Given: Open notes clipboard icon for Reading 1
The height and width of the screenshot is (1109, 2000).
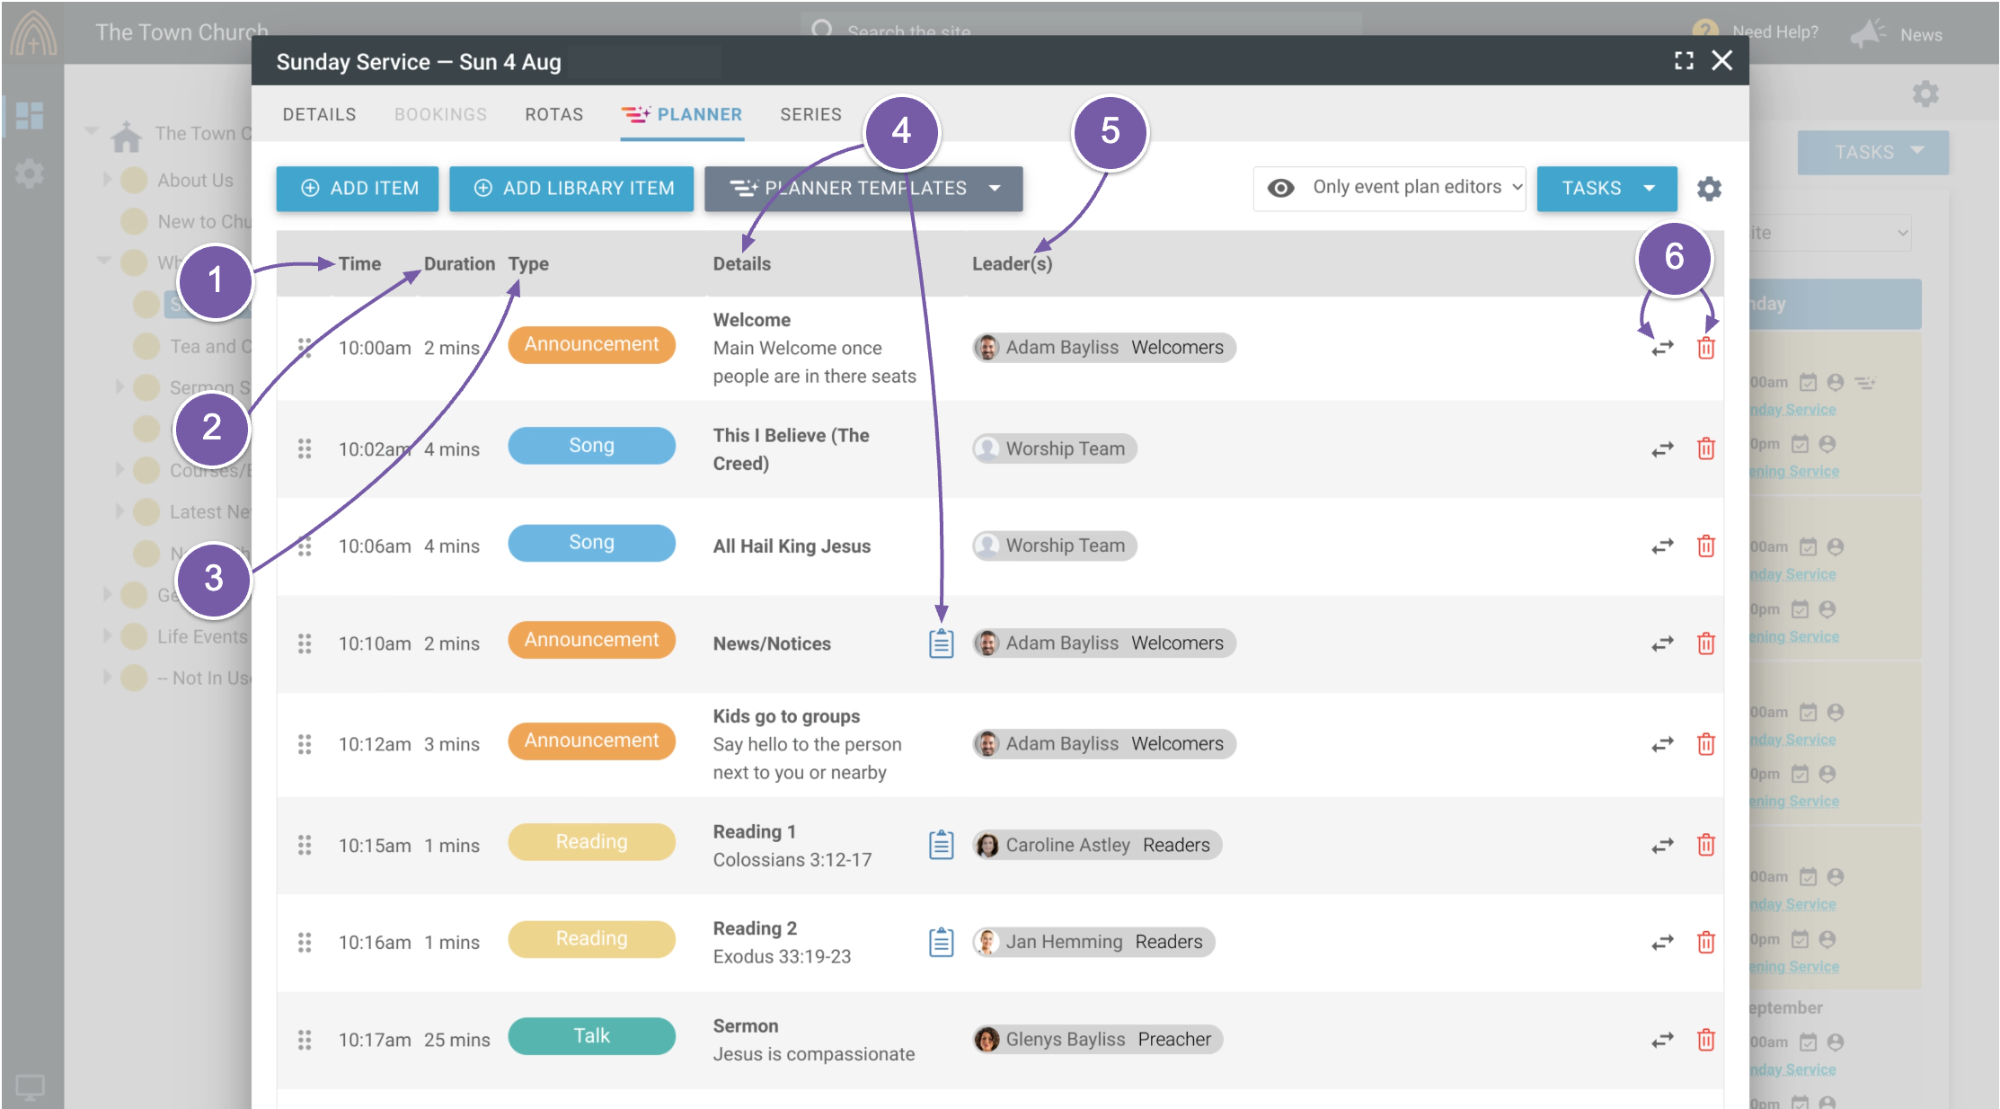Looking at the screenshot, I should coord(941,845).
